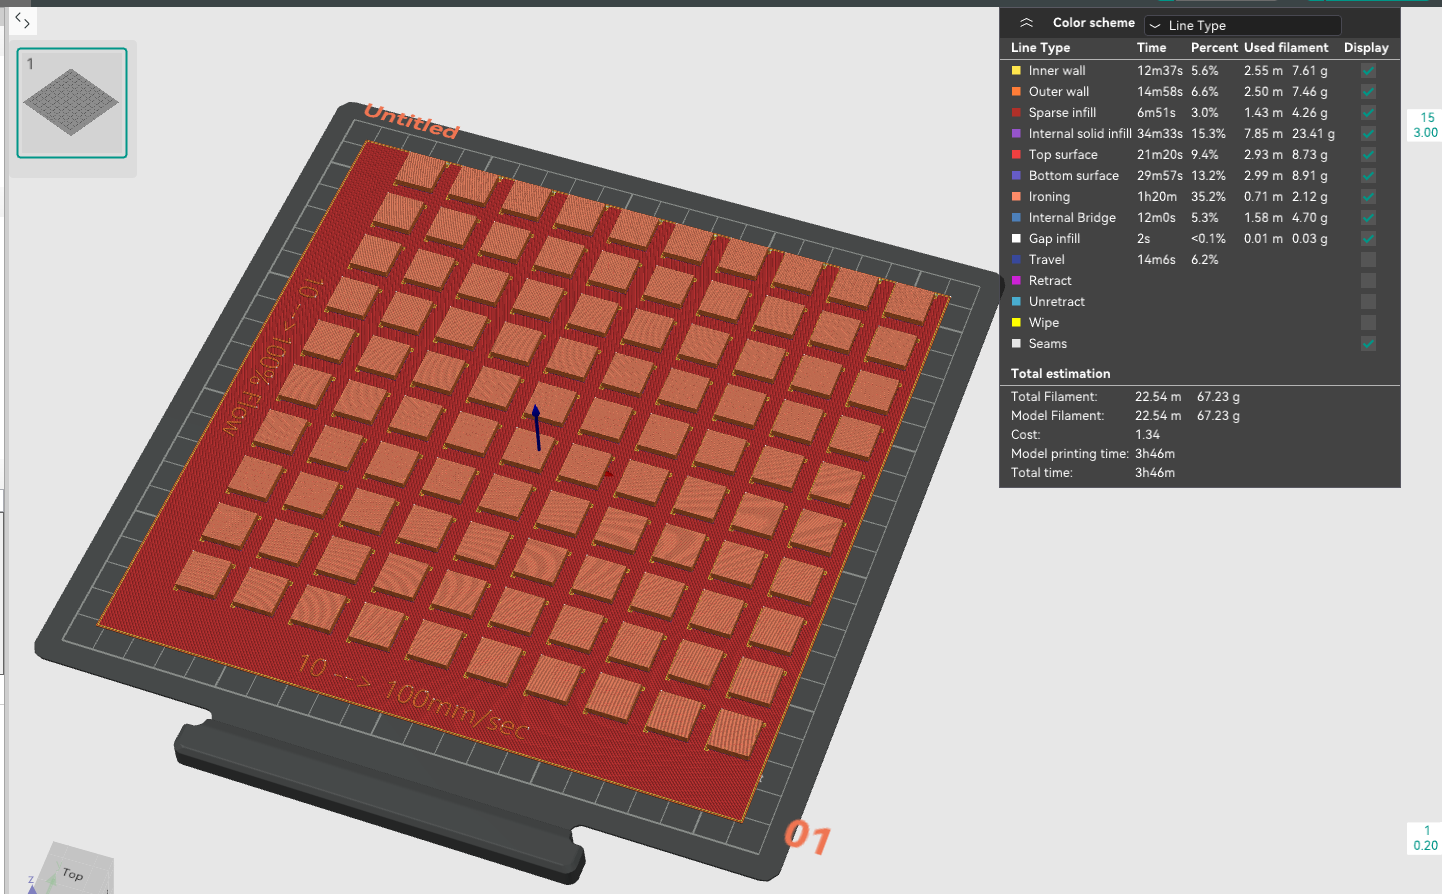Click the top layer slider handle at 15

(1425, 125)
